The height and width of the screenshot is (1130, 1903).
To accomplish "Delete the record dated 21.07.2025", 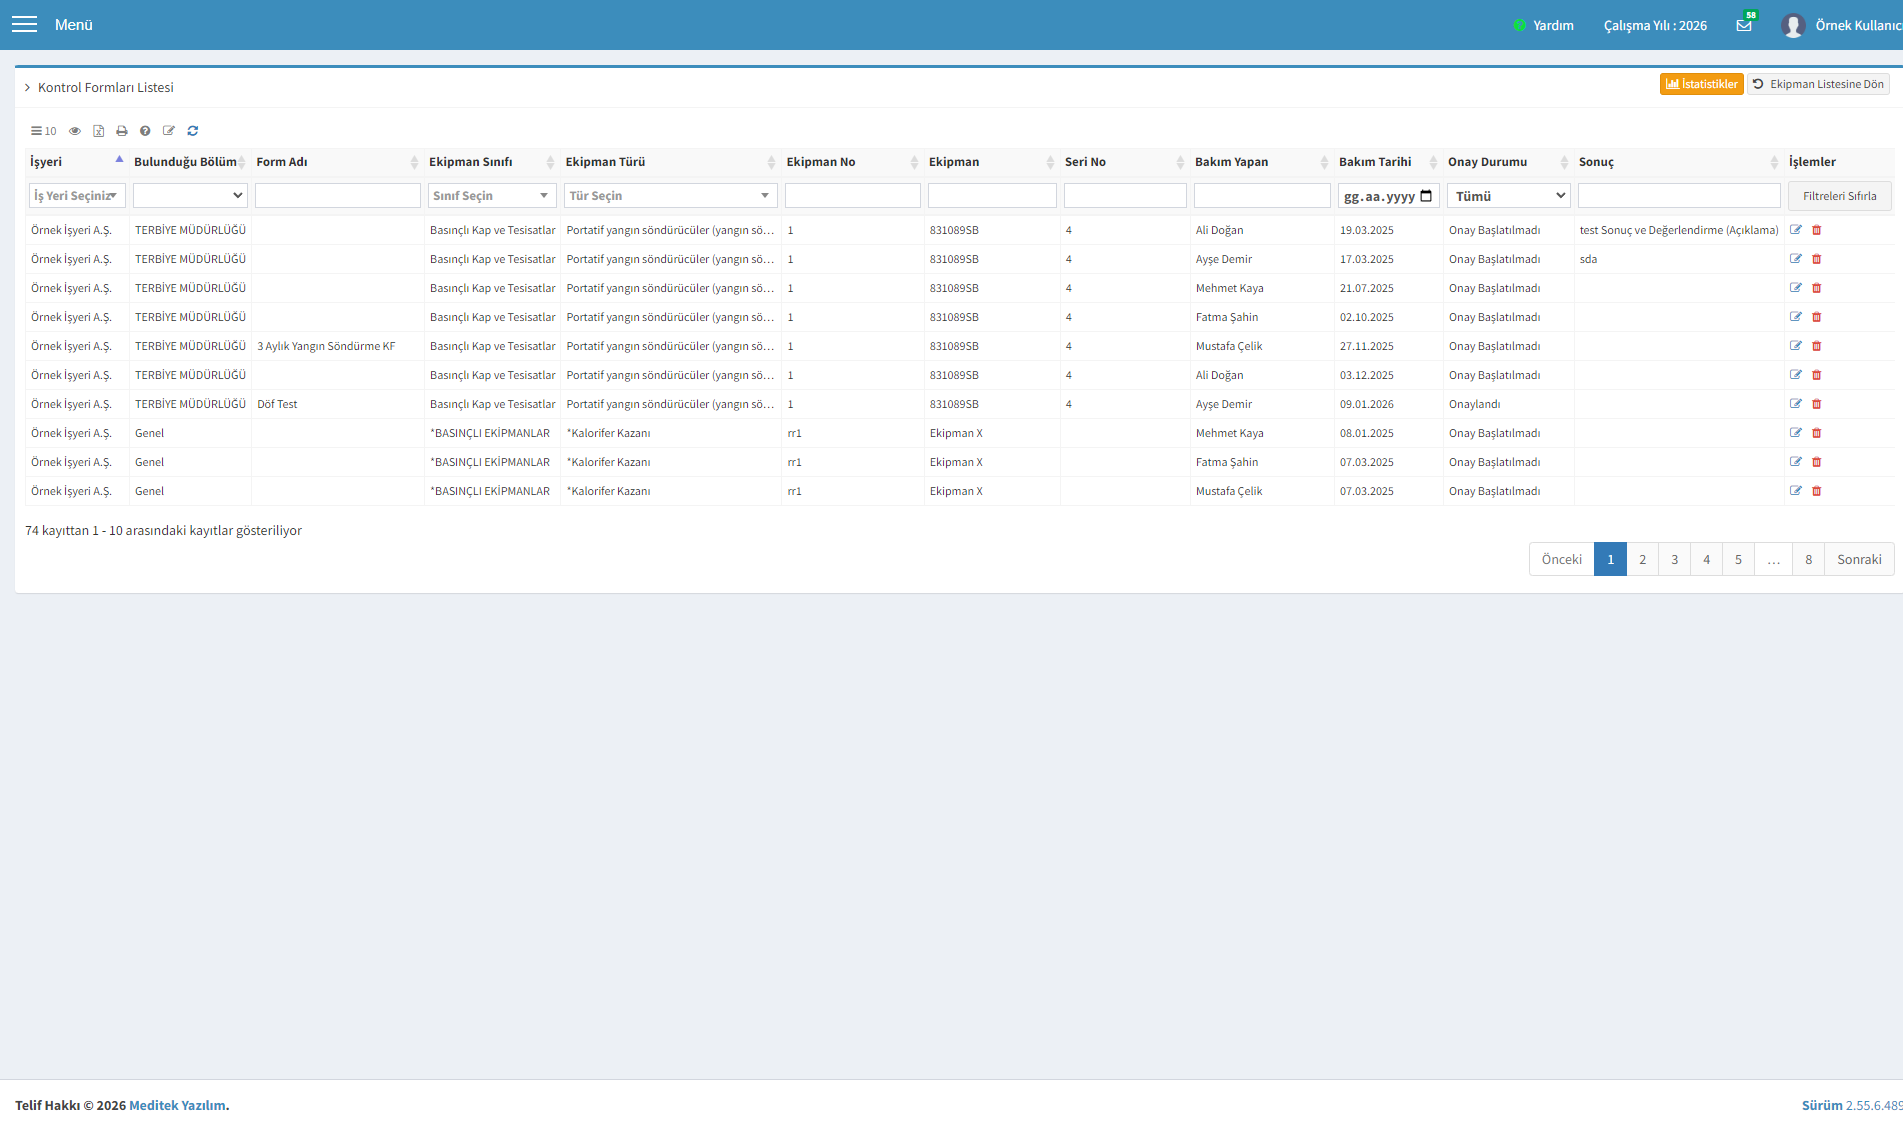I will pyautogui.click(x=1817, y=288).
